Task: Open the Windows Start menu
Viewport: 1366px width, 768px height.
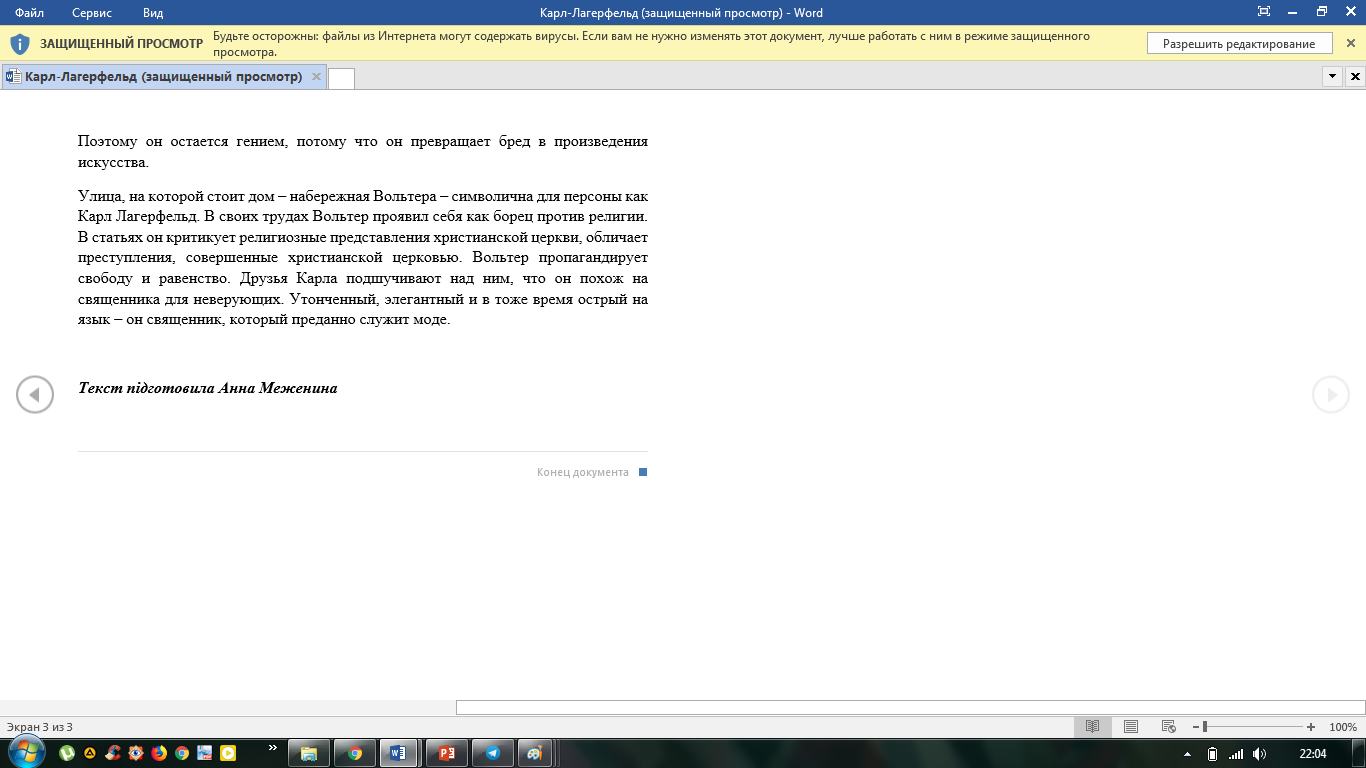Action: (x=25, y=753)
